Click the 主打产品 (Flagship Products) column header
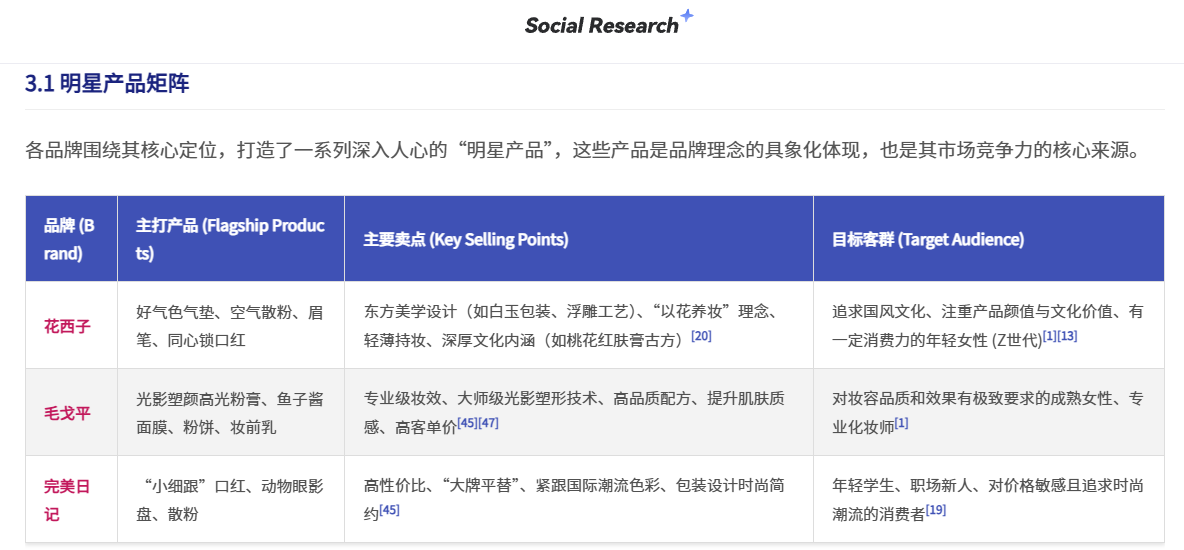 click(230, 239)
